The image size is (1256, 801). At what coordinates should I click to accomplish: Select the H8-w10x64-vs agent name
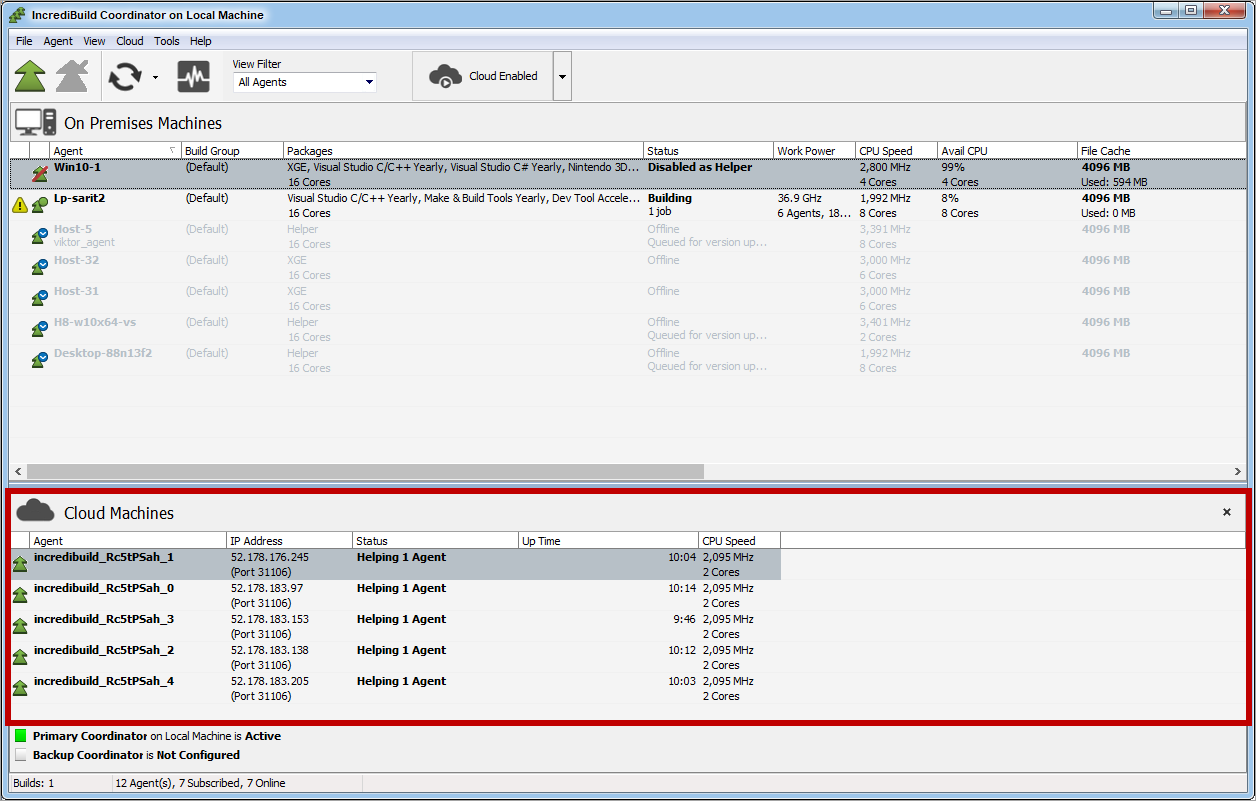click(x=94, y=322)
